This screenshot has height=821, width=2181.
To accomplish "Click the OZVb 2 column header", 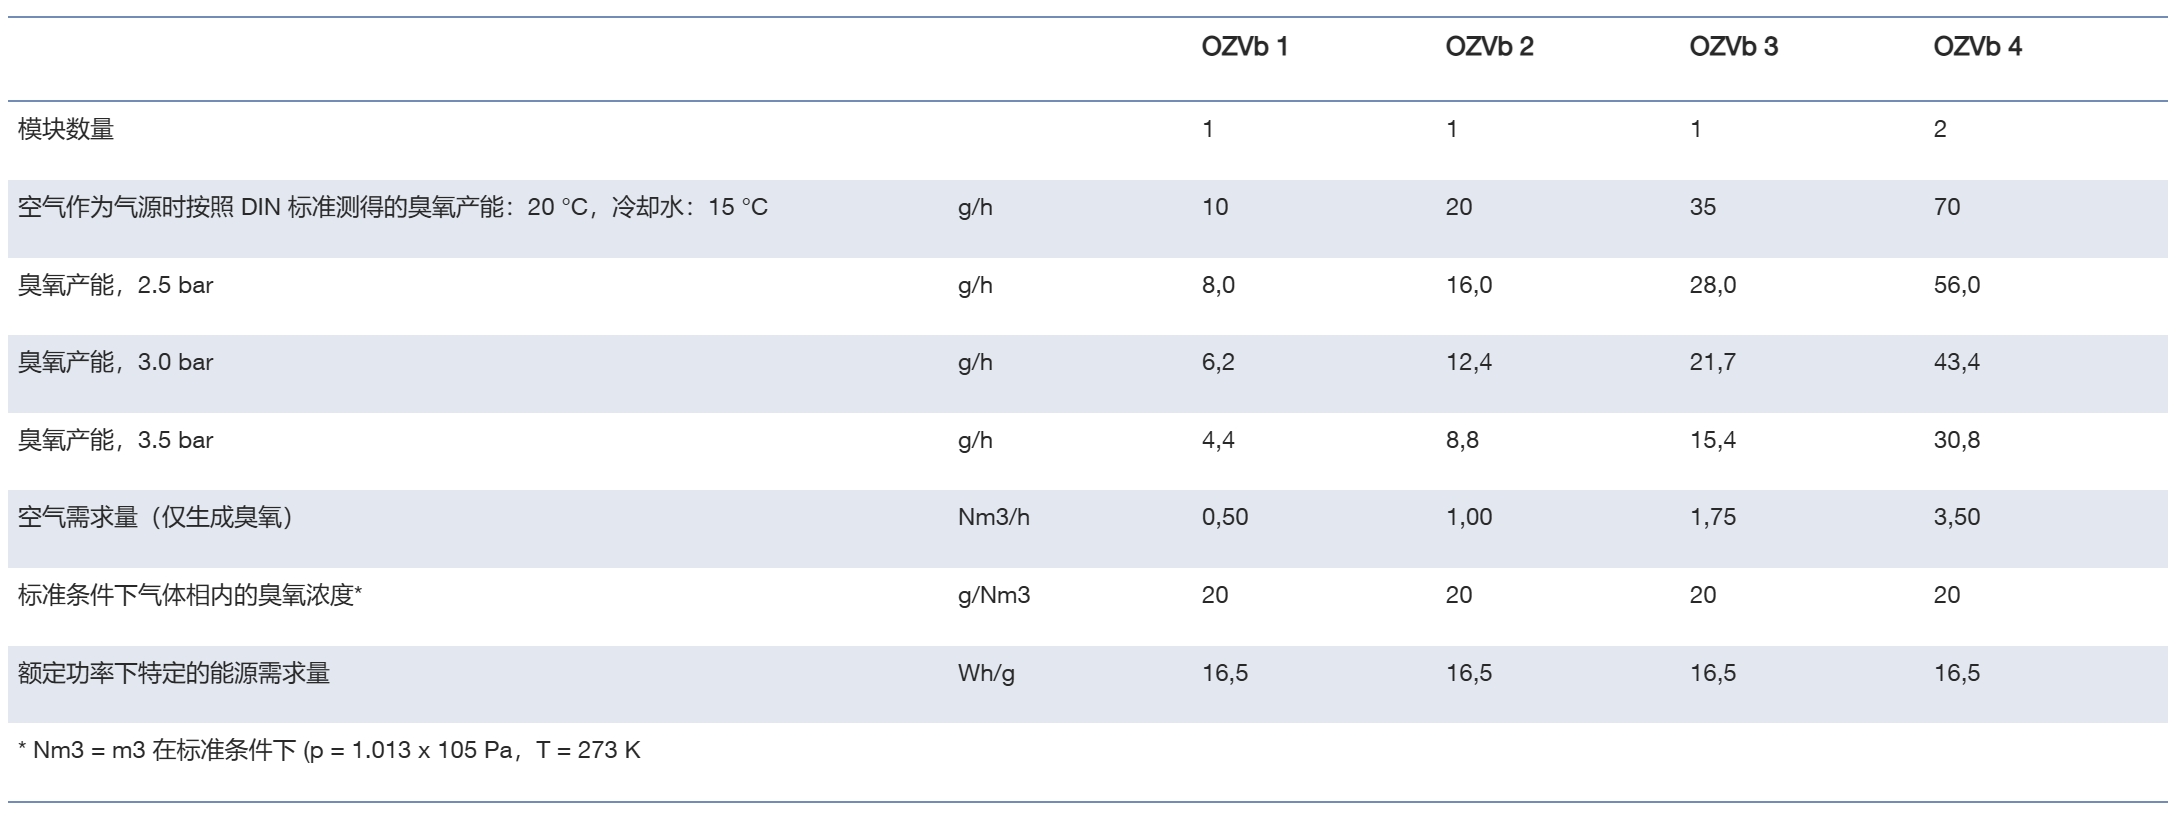I will pyautogui.click(x=1489, y=47).
